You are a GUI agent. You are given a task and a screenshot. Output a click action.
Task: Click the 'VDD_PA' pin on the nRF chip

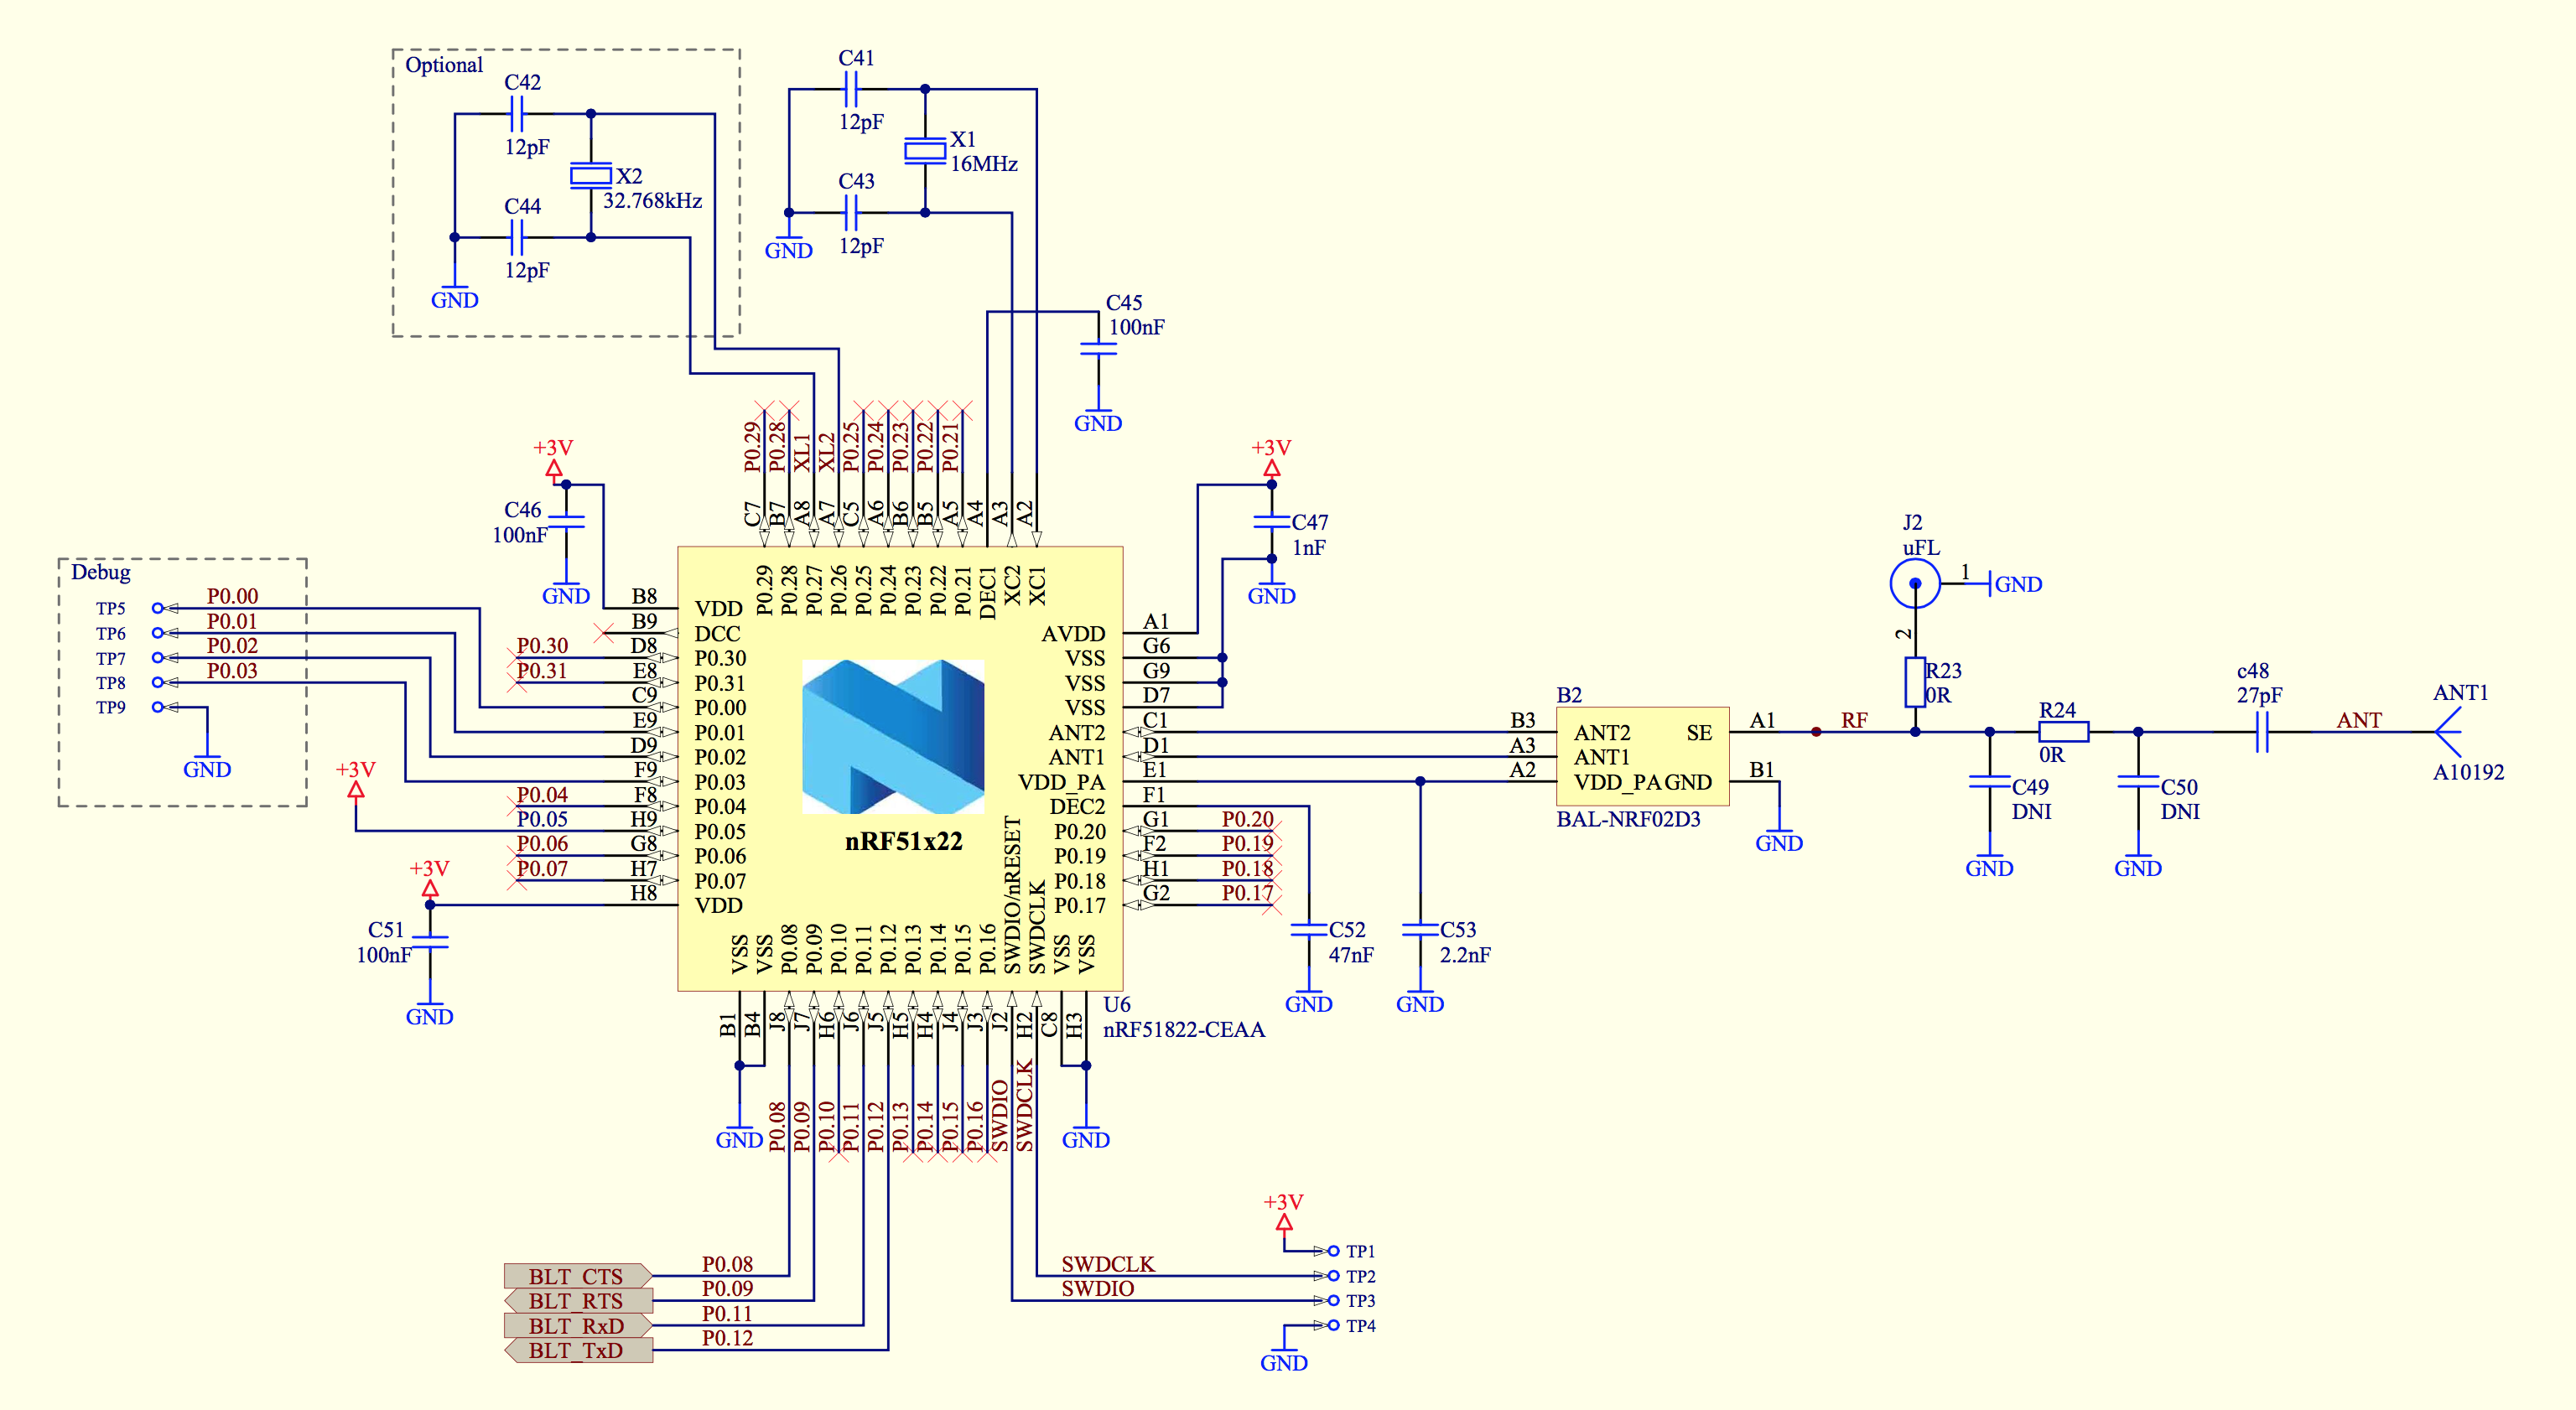pyautogui.click(x=1061, y=782)
